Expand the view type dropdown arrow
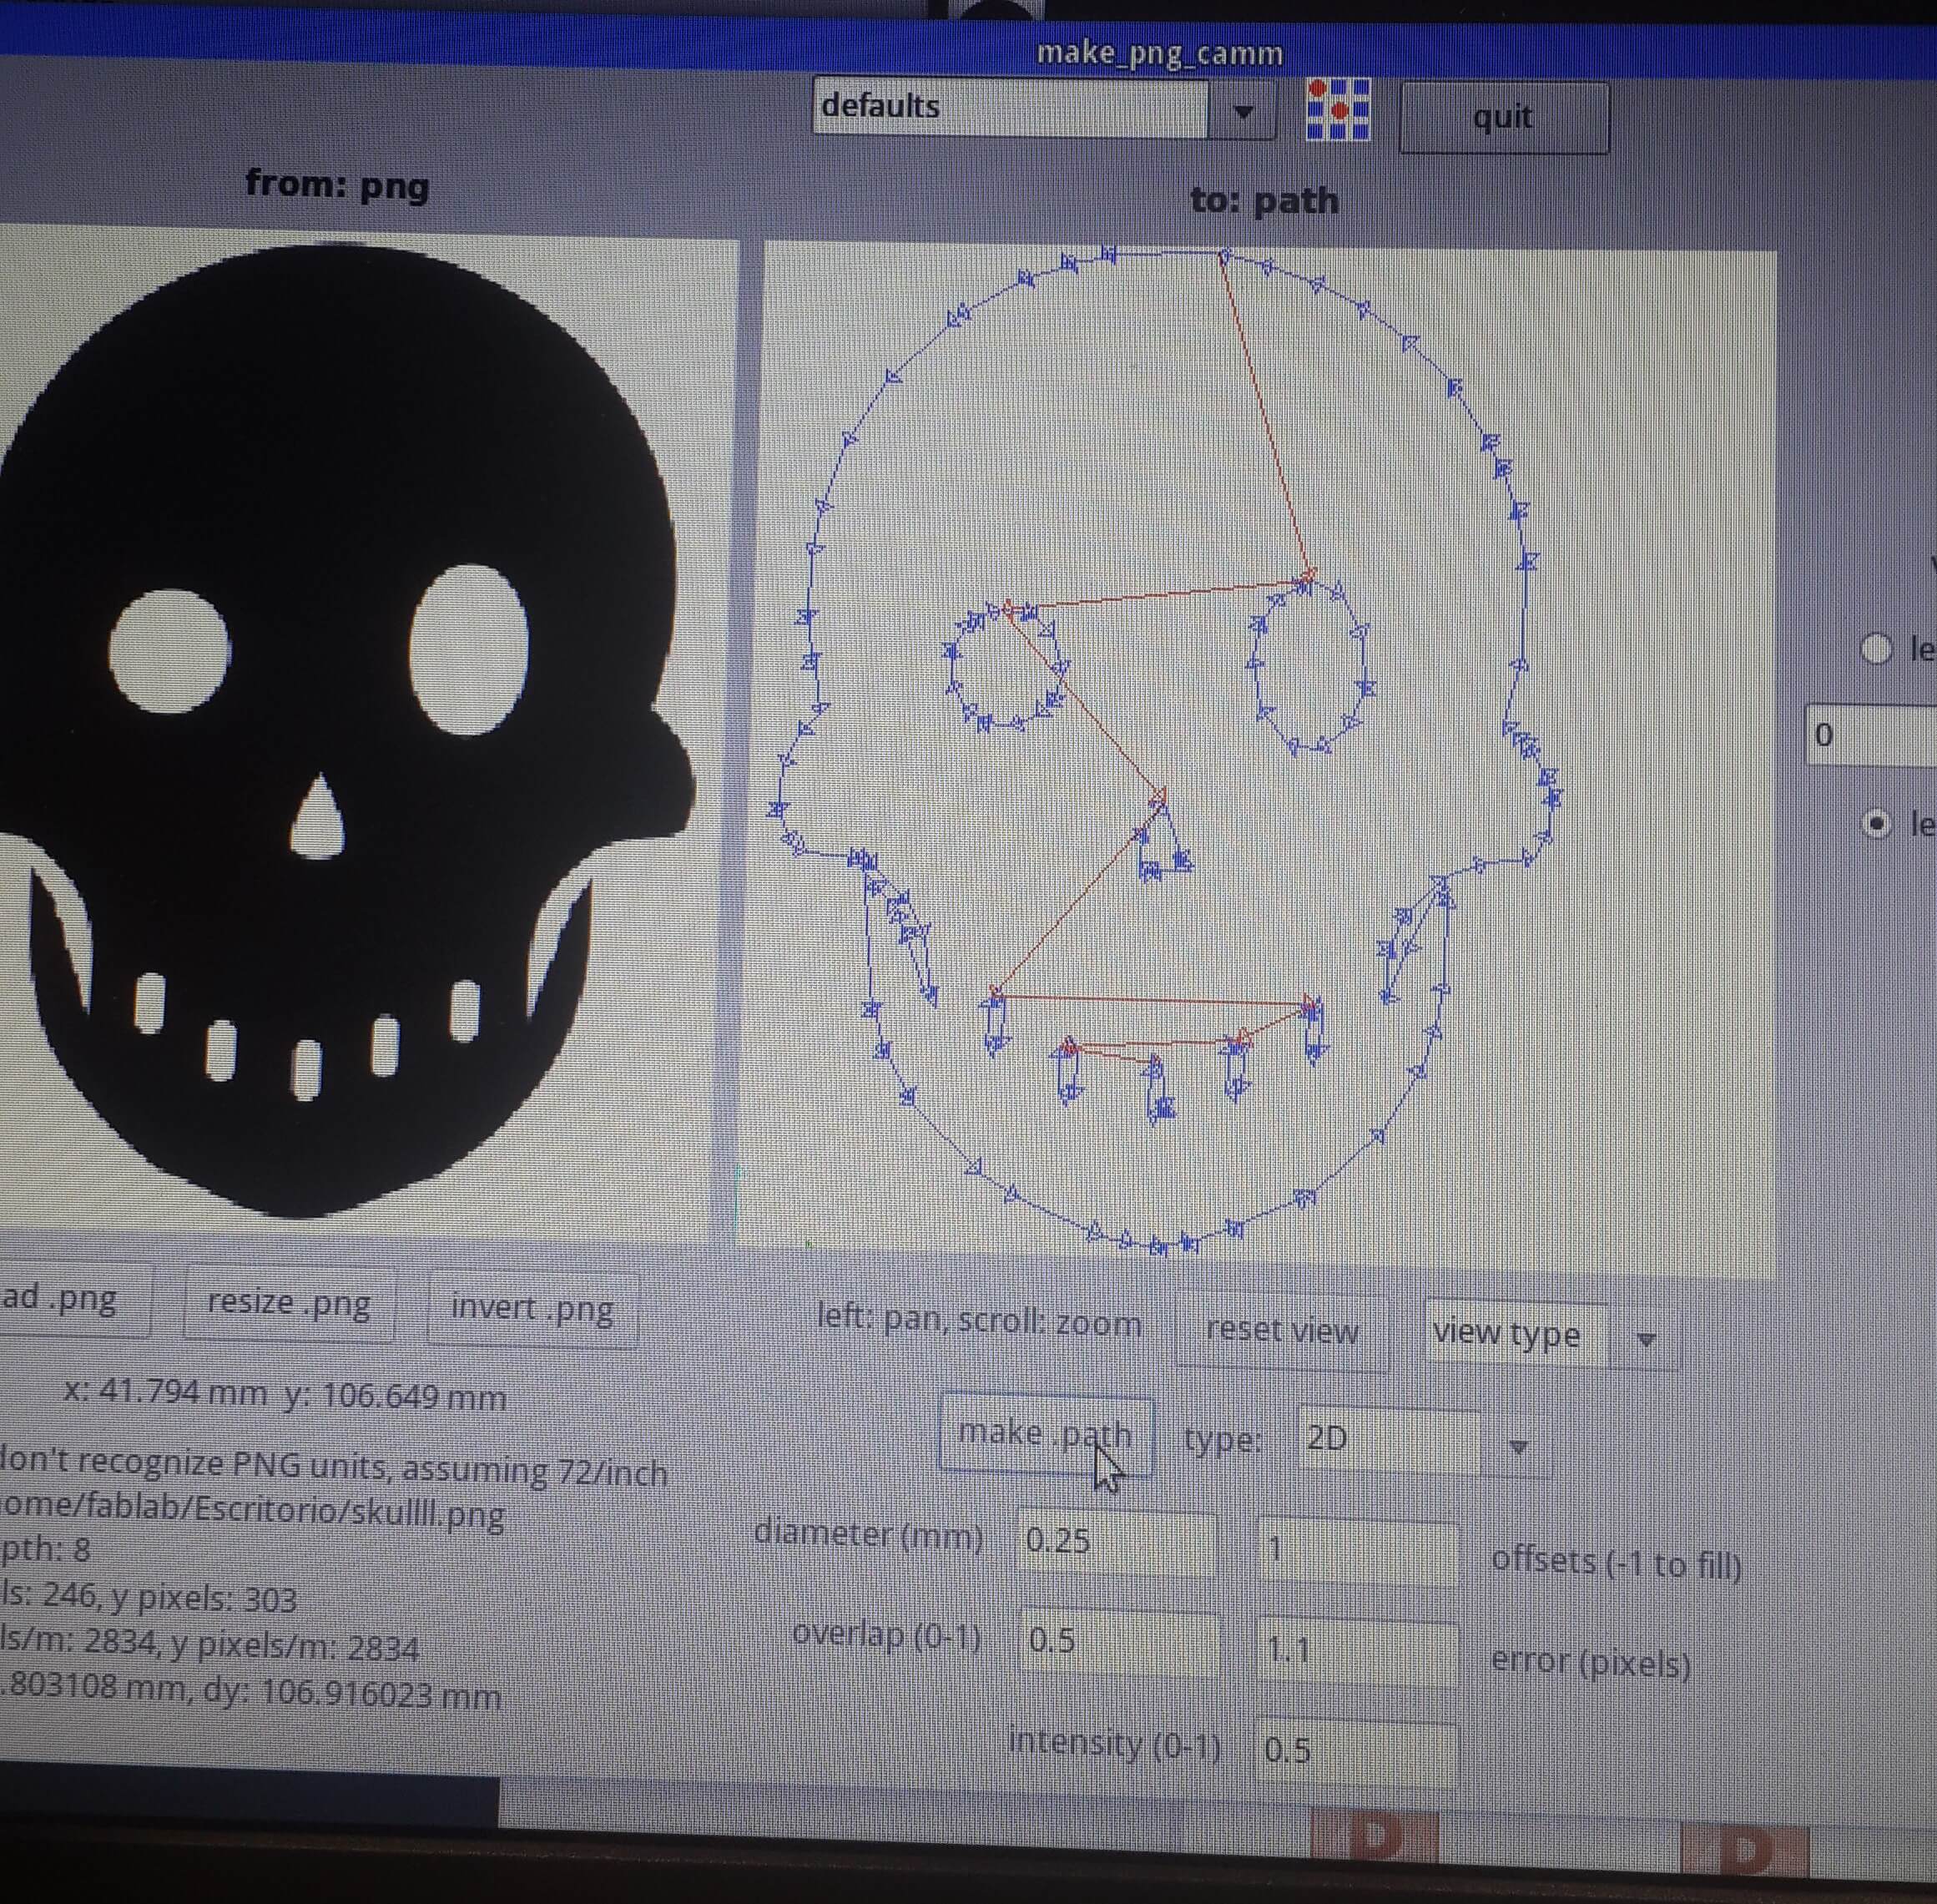The height and width of the screenshot is (1904, 1937). coord(1645,1338)
